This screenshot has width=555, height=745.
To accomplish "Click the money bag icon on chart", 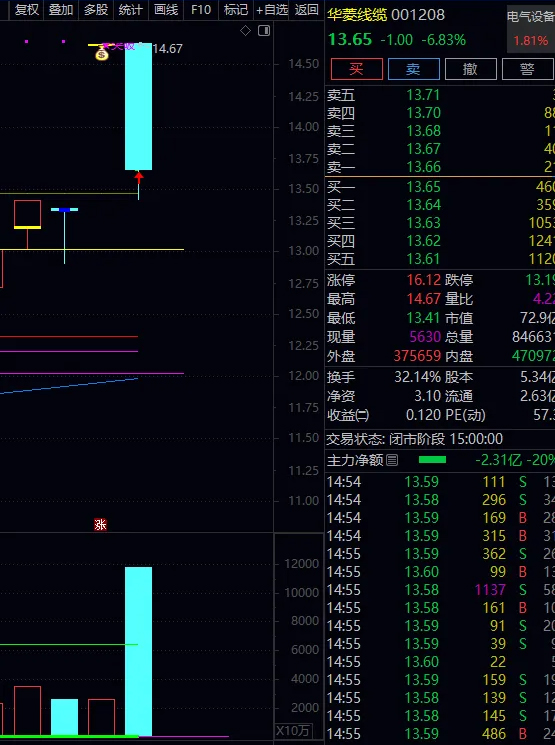I will tap(102, 54).
